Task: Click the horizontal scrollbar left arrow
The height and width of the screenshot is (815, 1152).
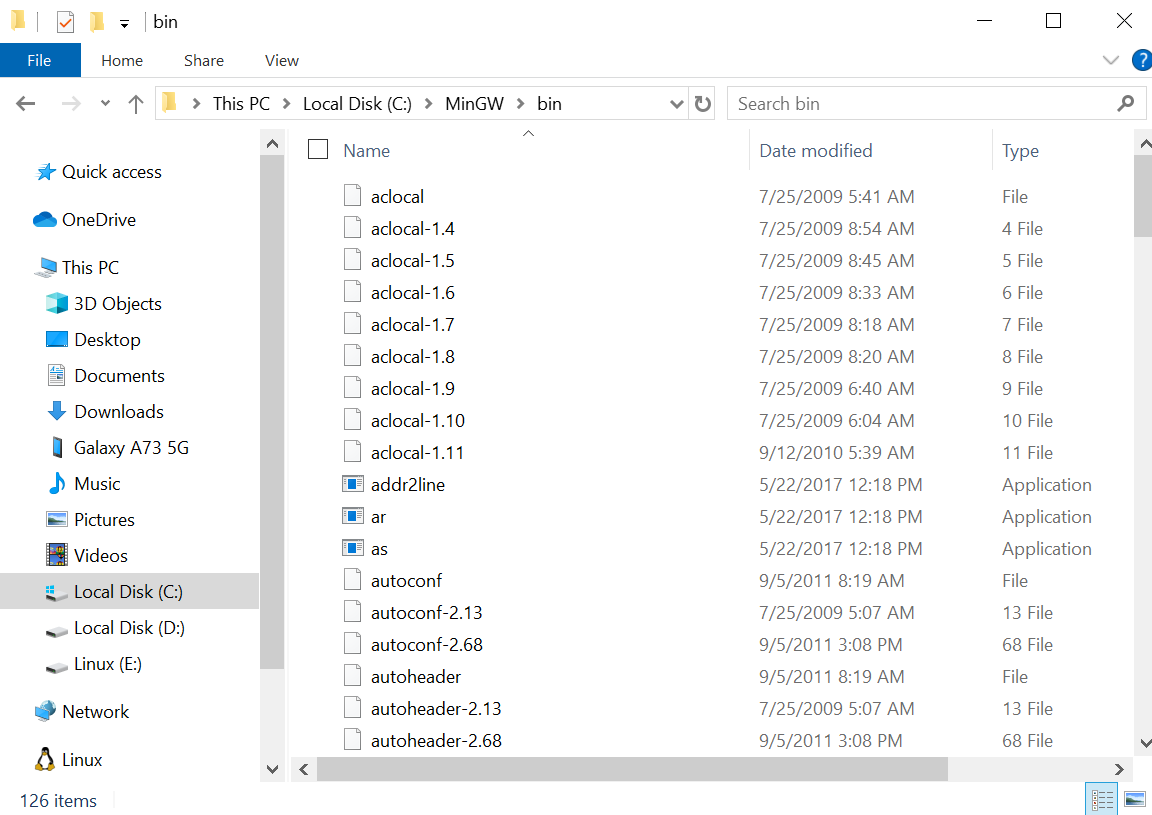Action: pyautogui.click(x=303, y=769)
